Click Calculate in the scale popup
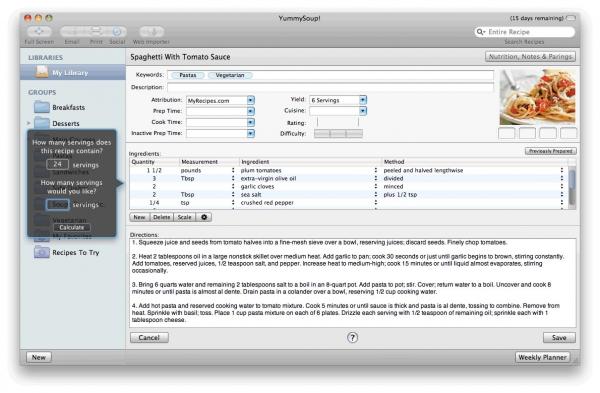Image resolution: width=600 pixels, height=393 pixels. click(72, 227)
